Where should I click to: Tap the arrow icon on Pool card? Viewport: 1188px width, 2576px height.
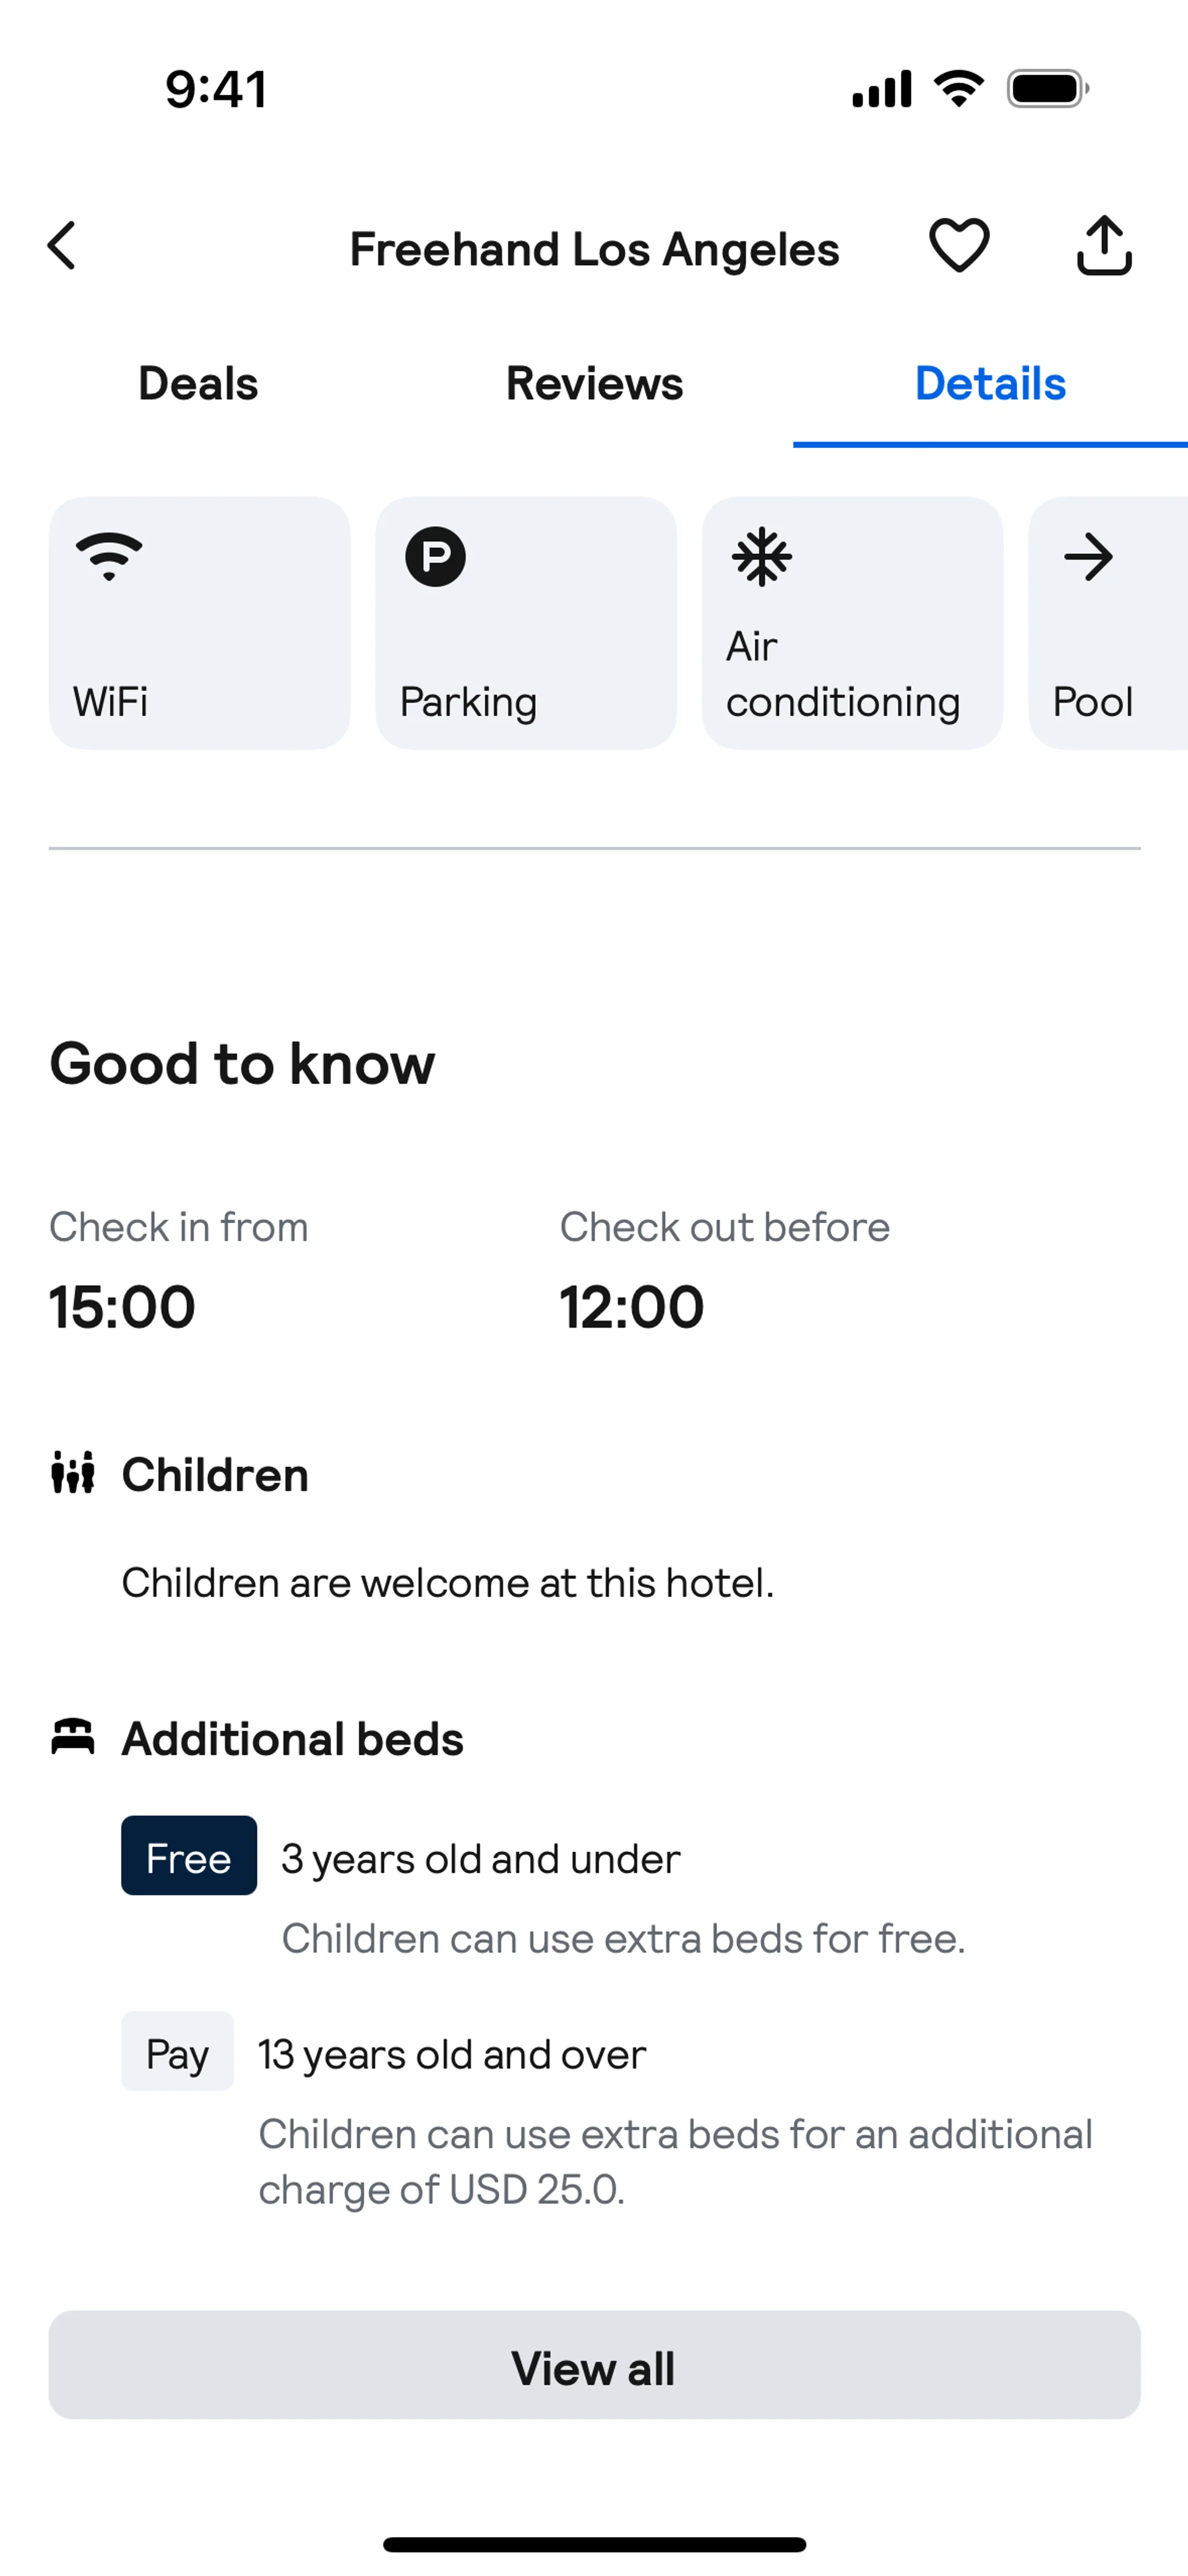(1088, 557)
